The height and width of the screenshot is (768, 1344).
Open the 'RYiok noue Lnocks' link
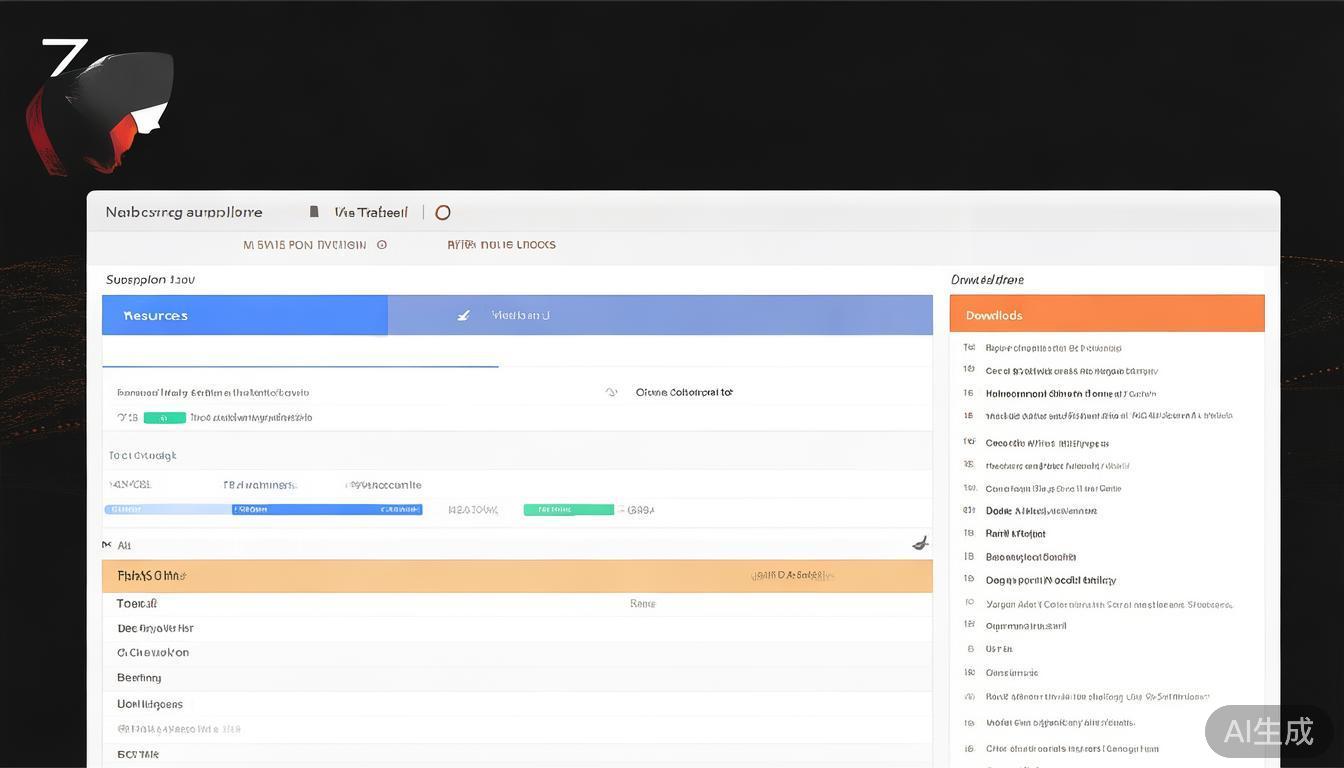(x=501, y=245)
